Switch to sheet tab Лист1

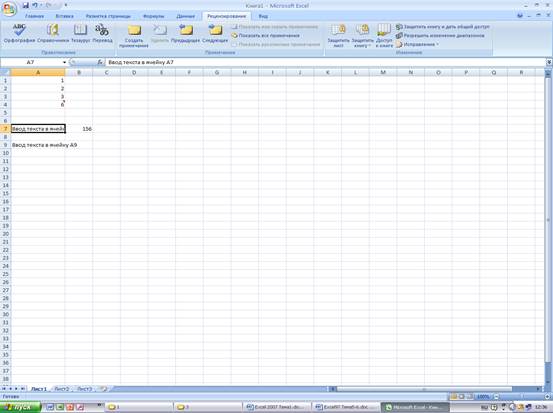pos(39,389)
